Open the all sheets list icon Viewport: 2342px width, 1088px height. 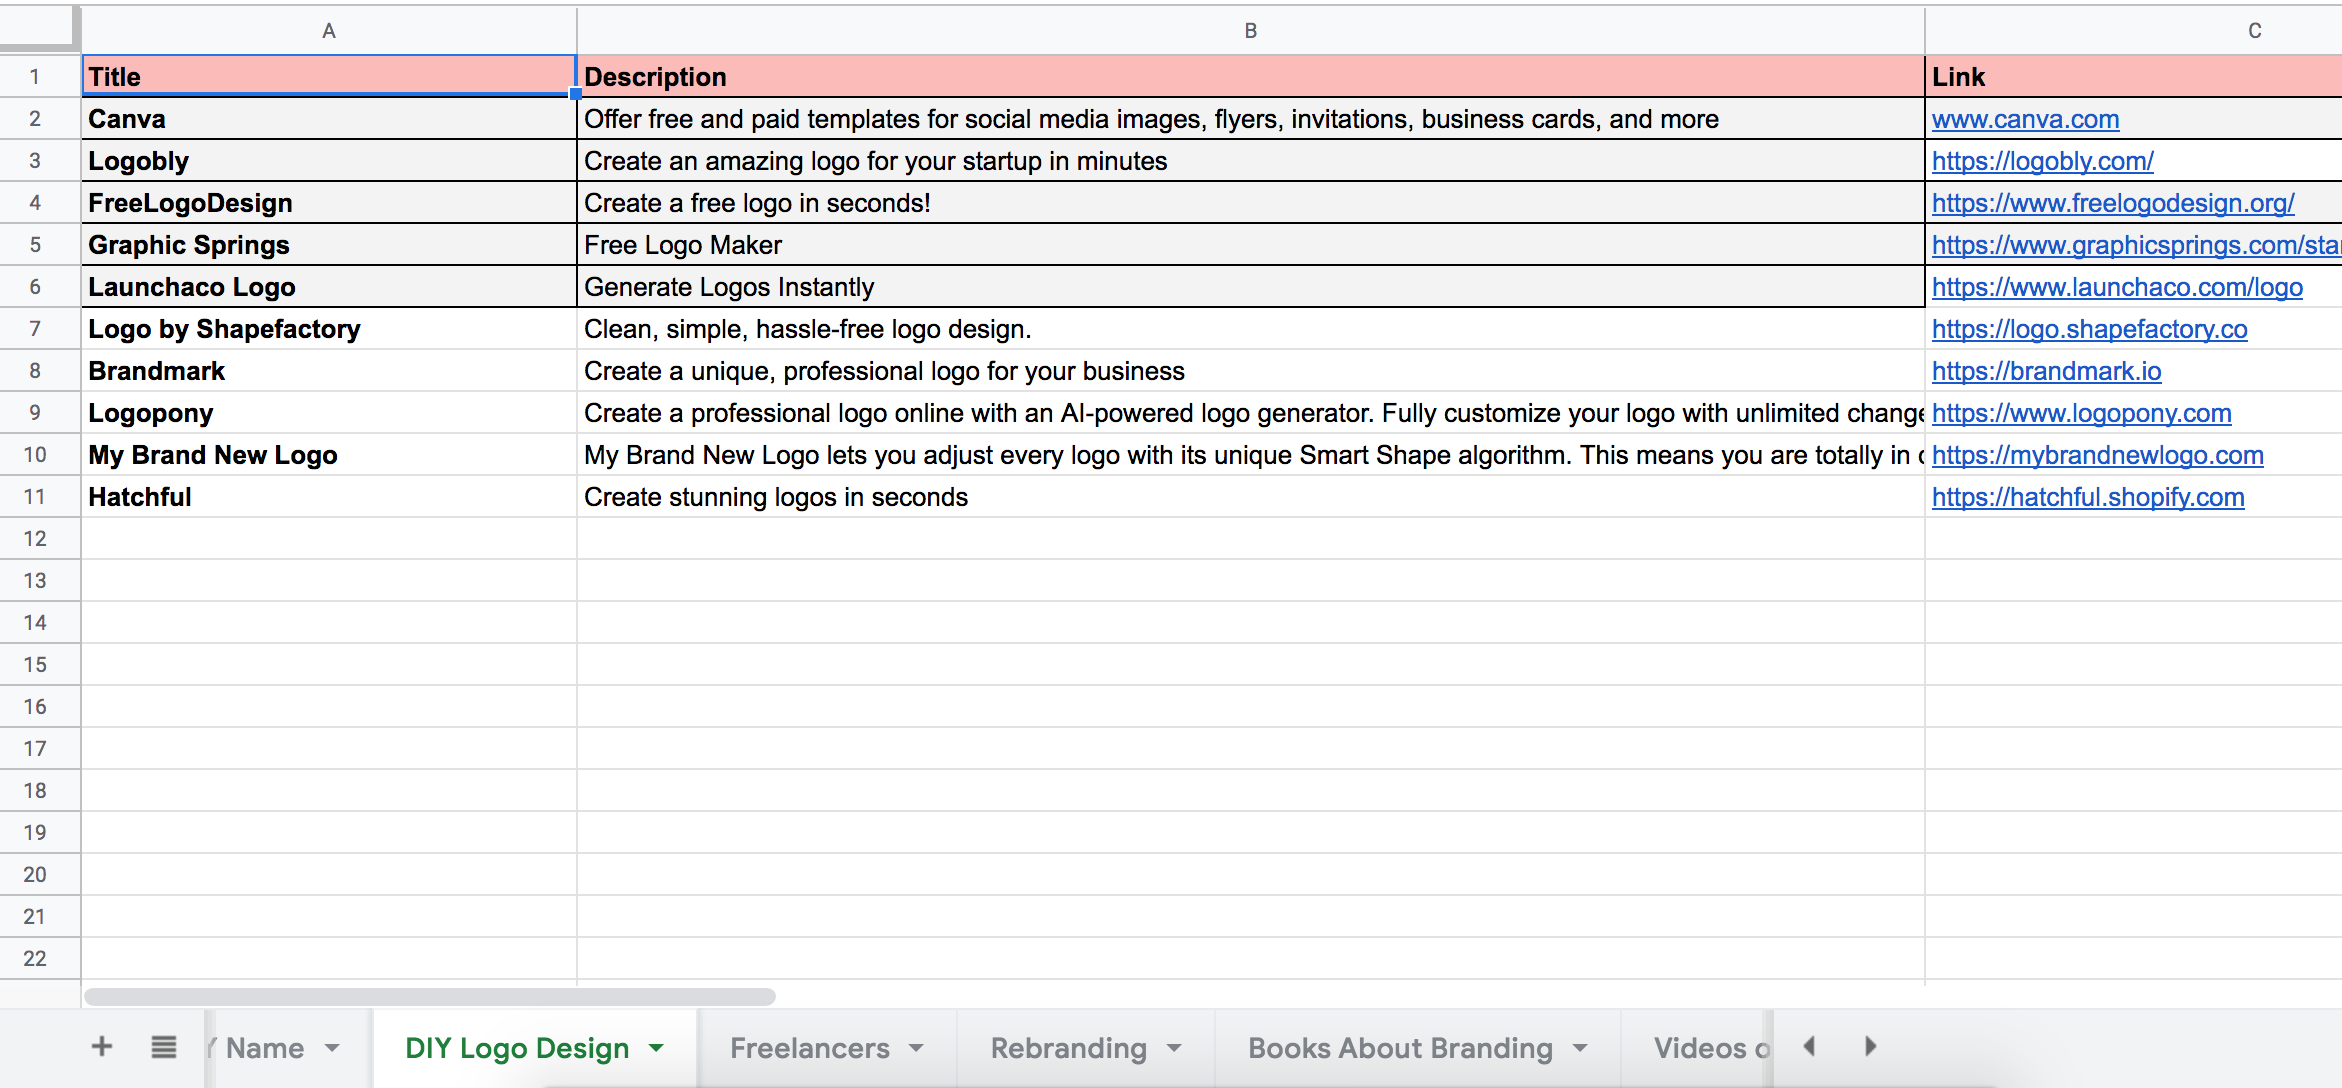tap(164, 1047)
